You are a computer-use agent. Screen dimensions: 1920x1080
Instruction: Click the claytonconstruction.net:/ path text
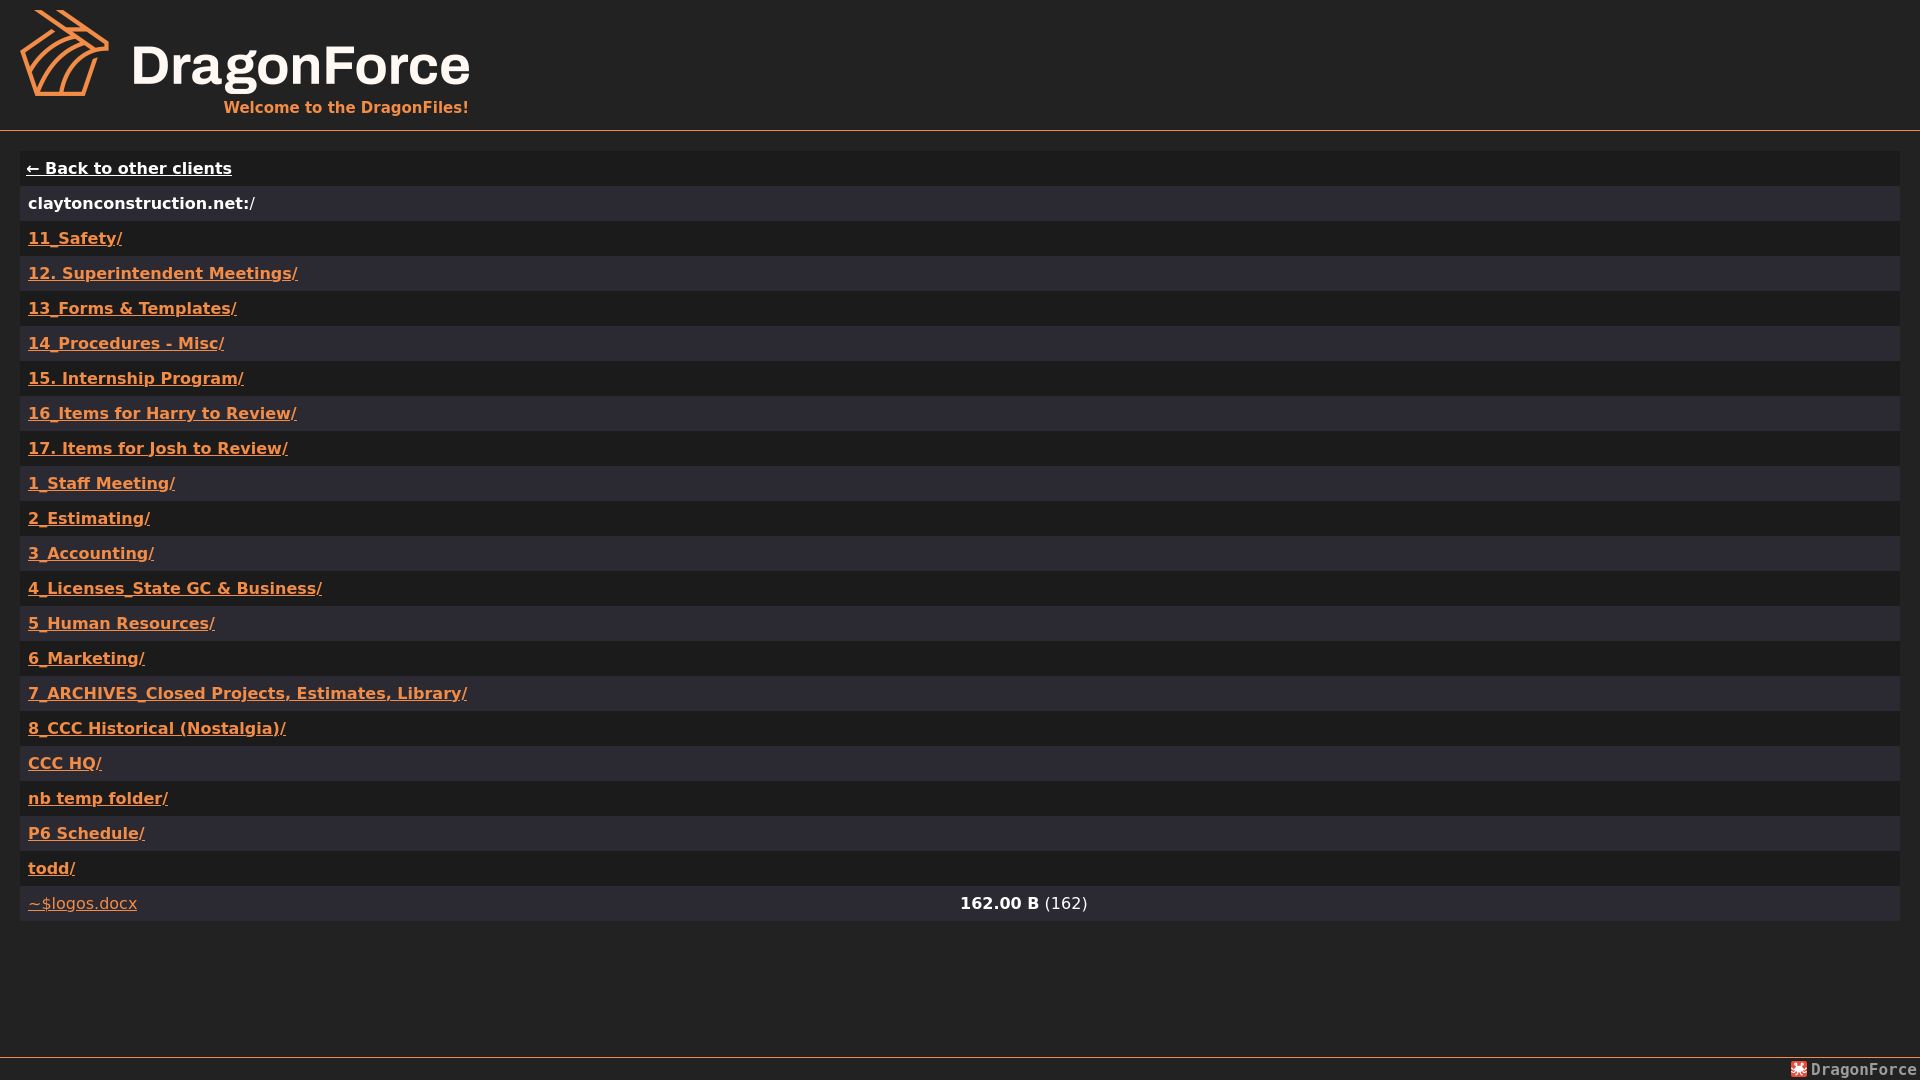141,203
